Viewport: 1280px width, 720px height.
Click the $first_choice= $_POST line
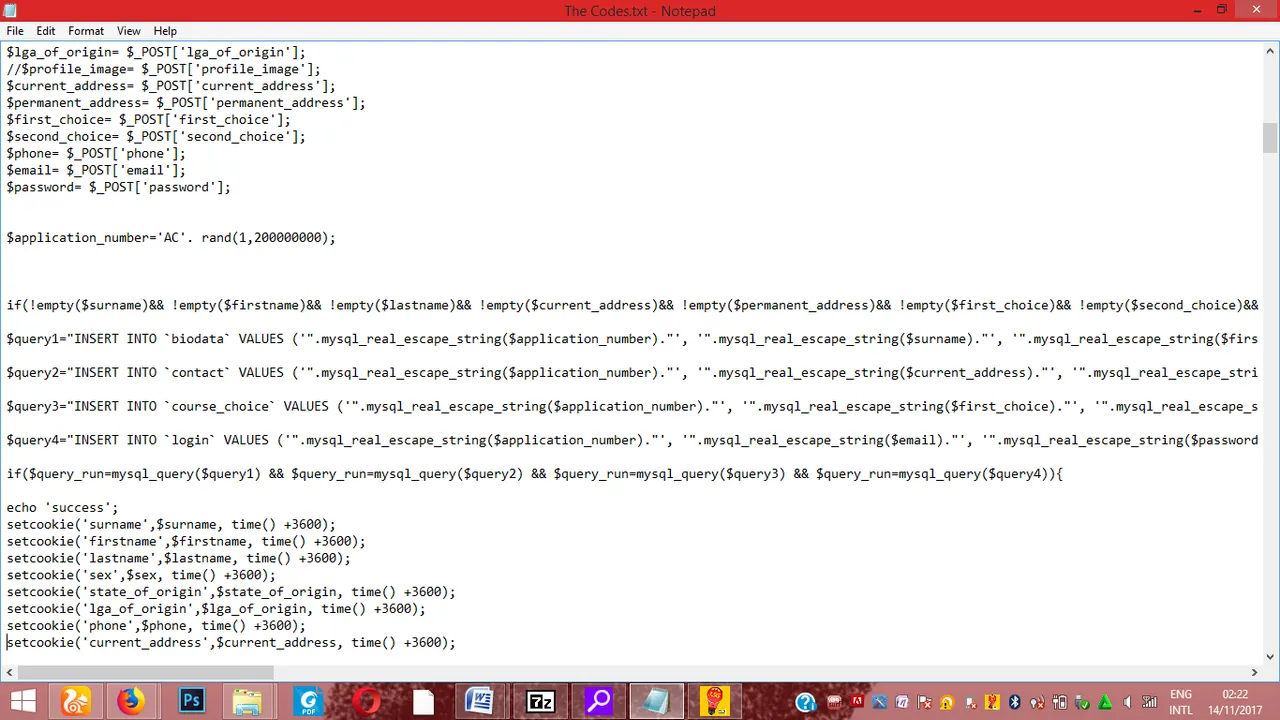(148, 119)
